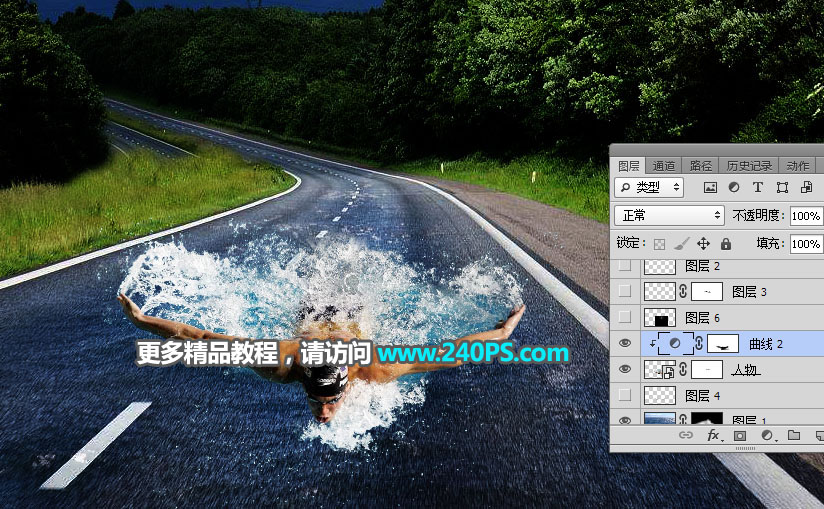Filter layers by pixel (image) type
824x509 pixels.
(x=711, y=187)
